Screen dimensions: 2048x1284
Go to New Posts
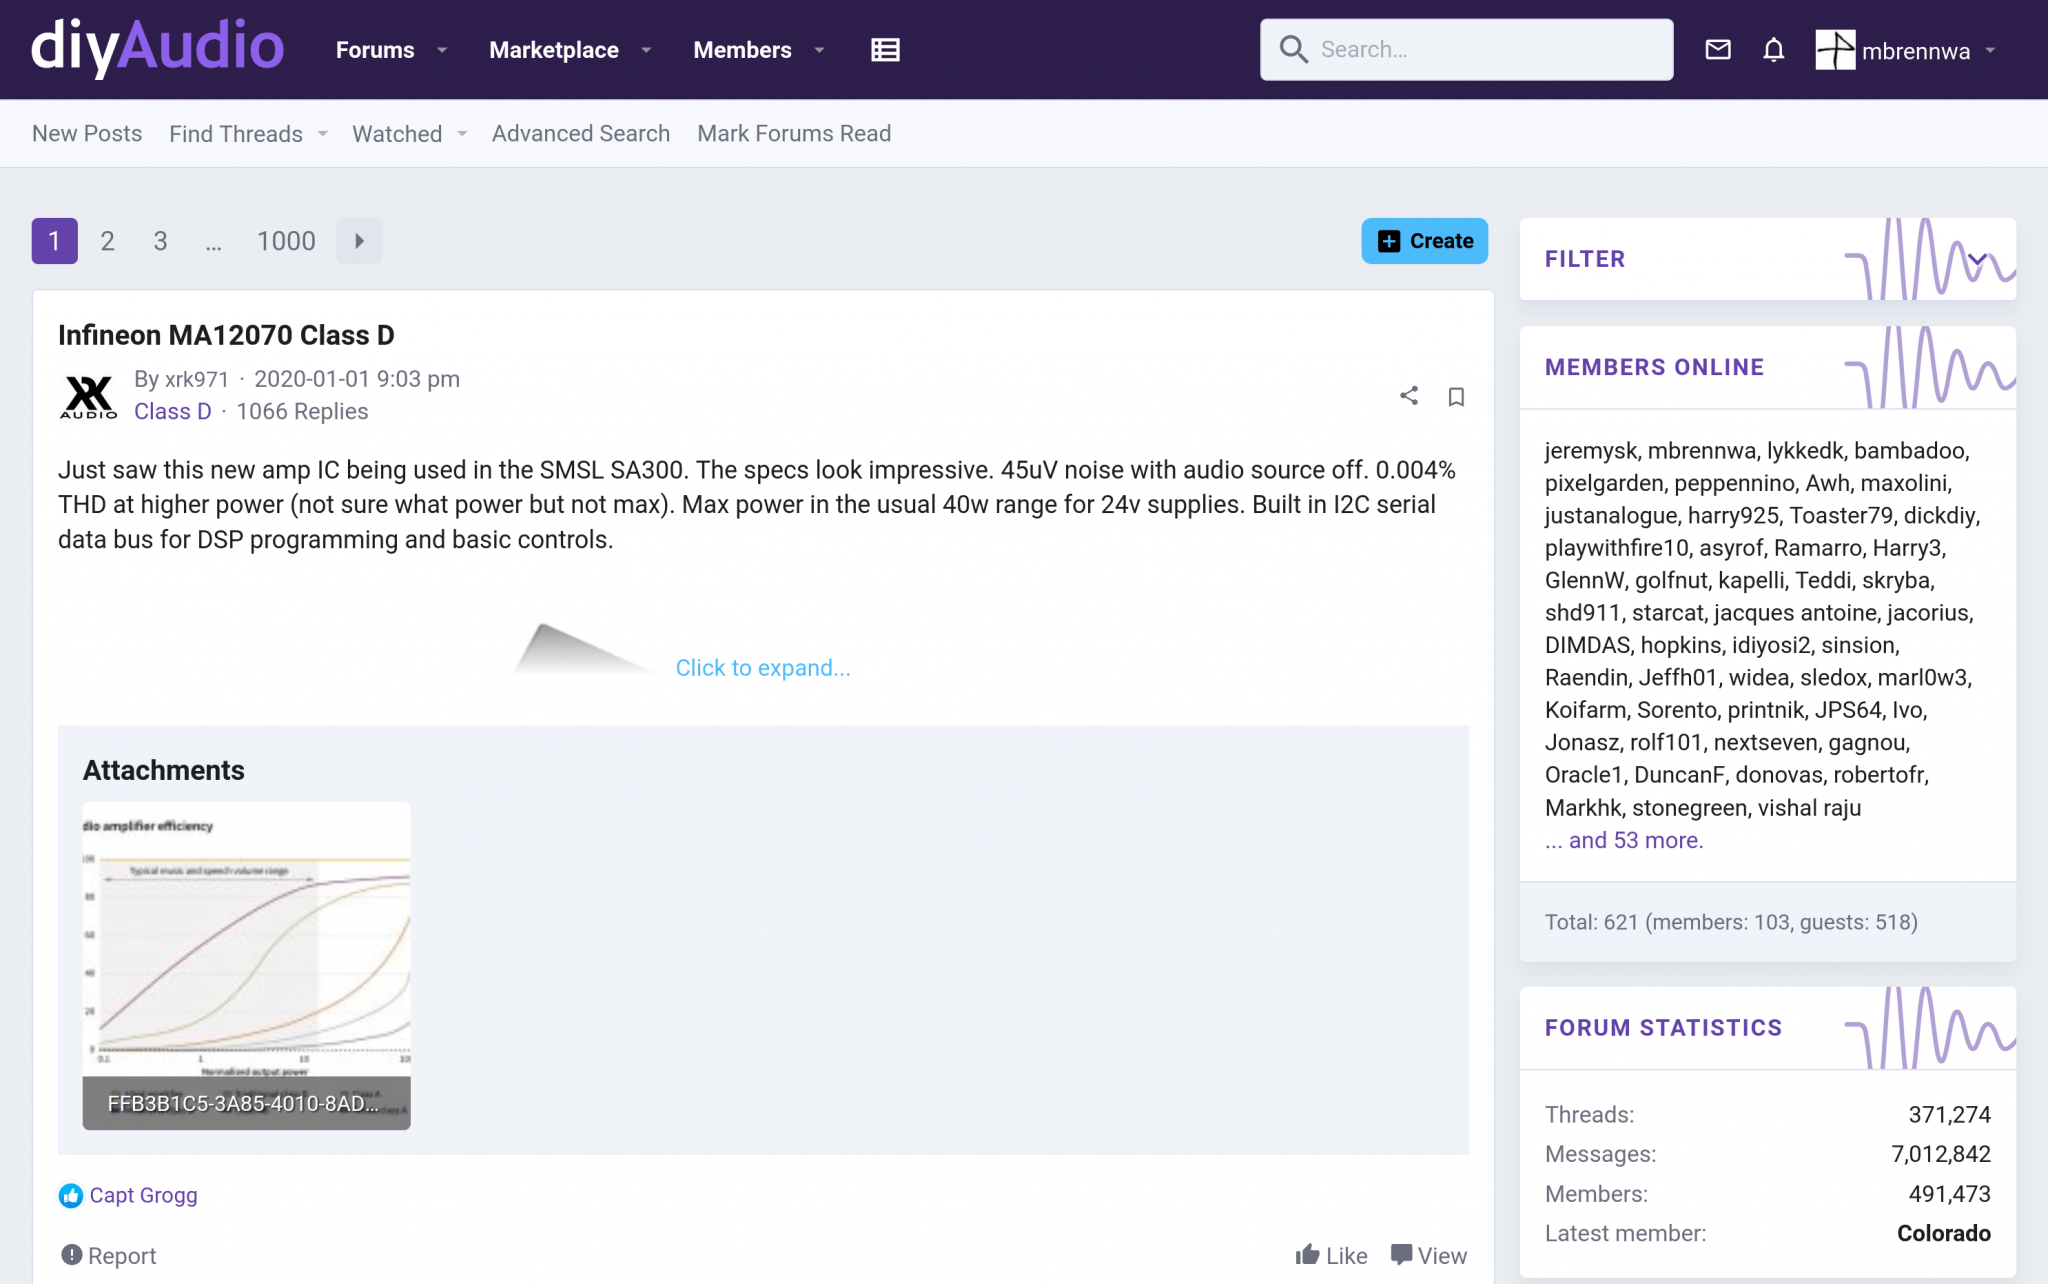87,133
